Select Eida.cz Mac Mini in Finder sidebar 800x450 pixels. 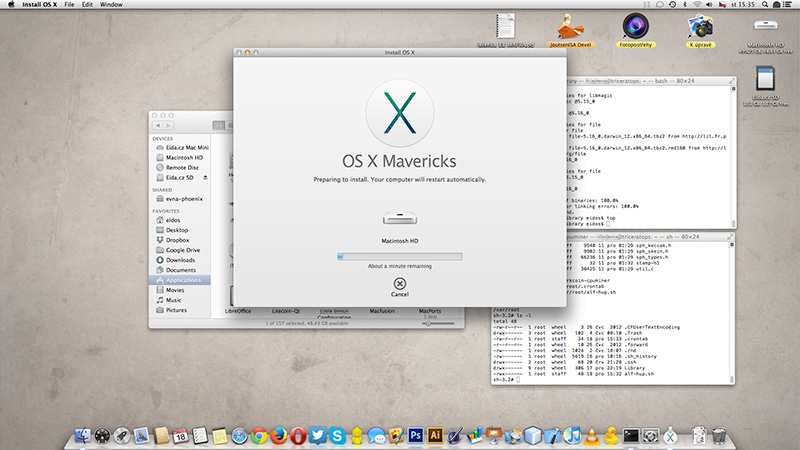click(x=182, y=147)
